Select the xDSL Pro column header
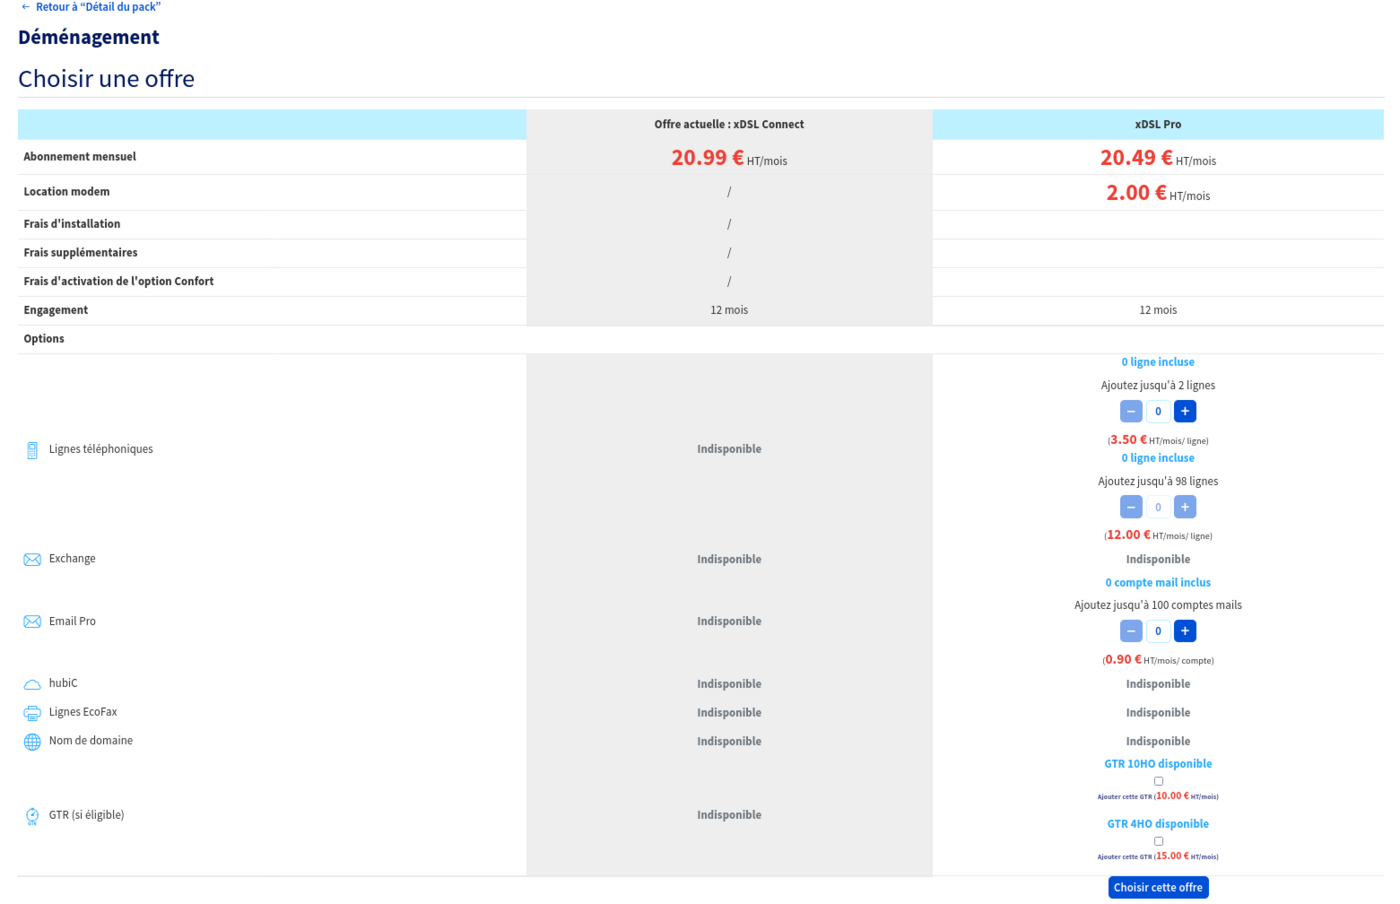1400x904 pixels. click(x=1158, y=125)
